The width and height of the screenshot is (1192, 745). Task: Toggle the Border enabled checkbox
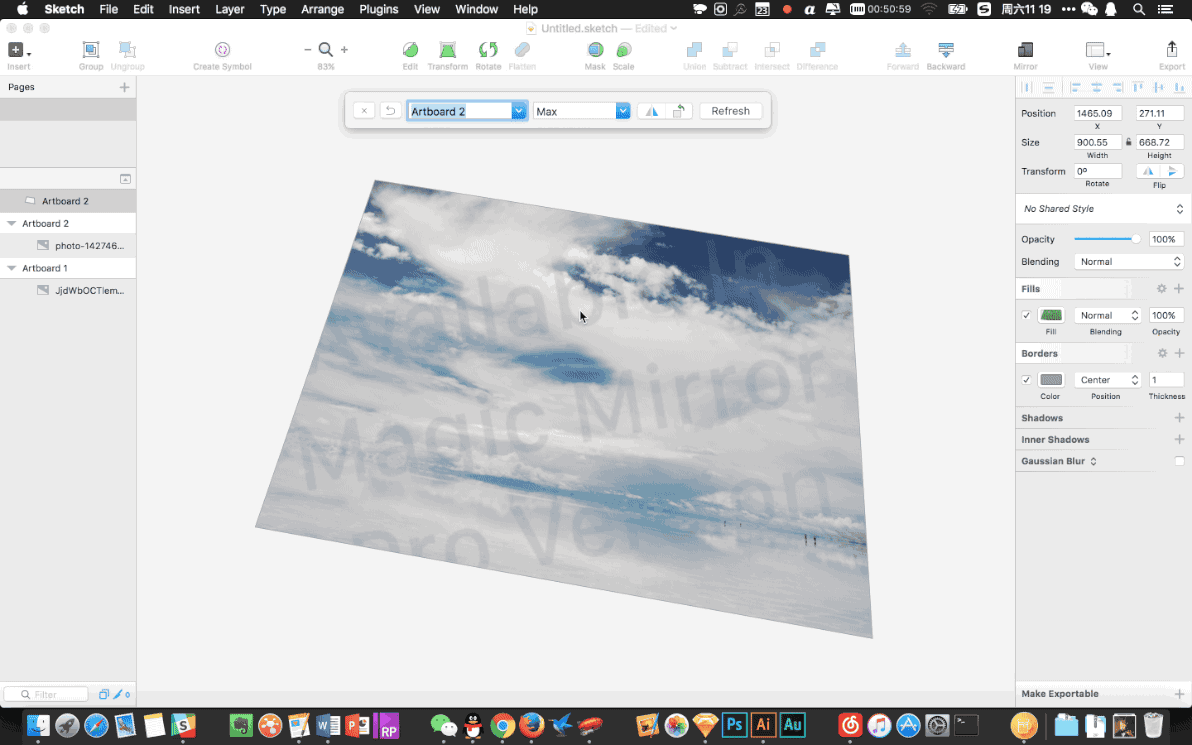[1026, 380]
